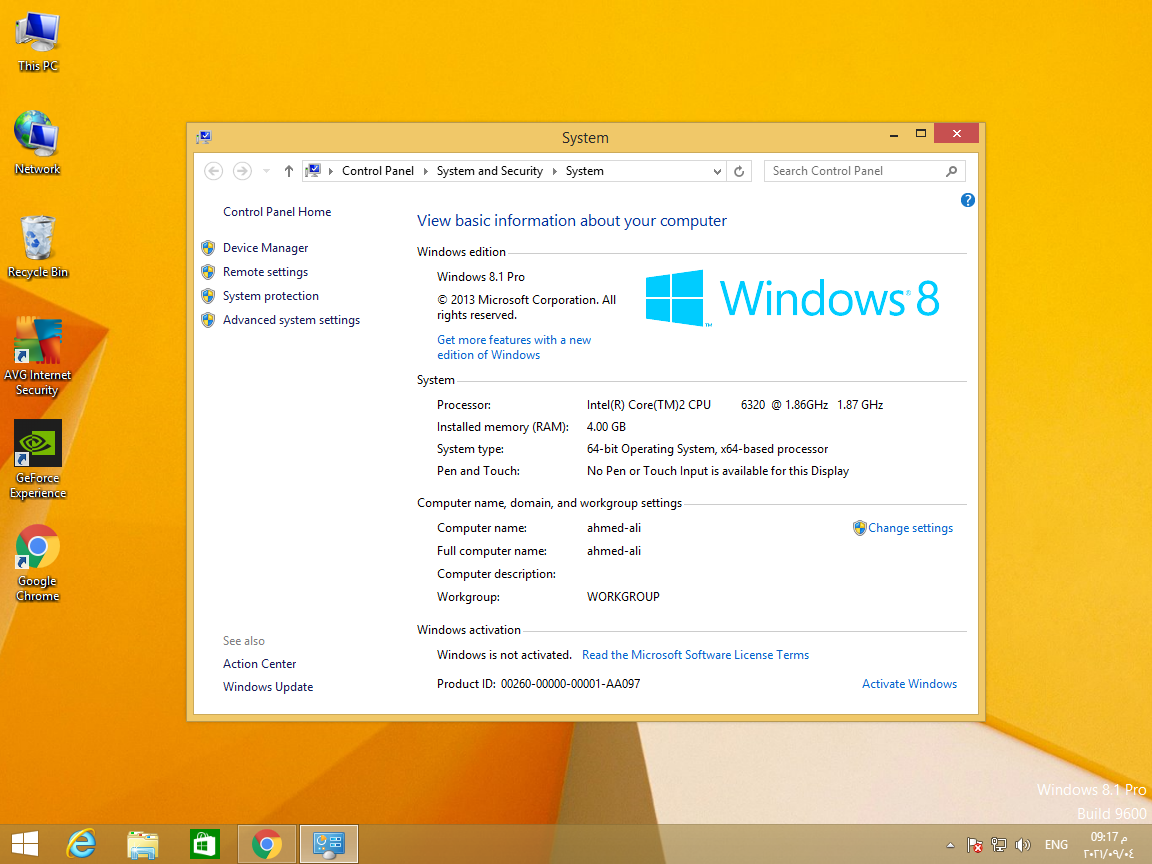Click the address bar computer icon

(x=313, y=171)
